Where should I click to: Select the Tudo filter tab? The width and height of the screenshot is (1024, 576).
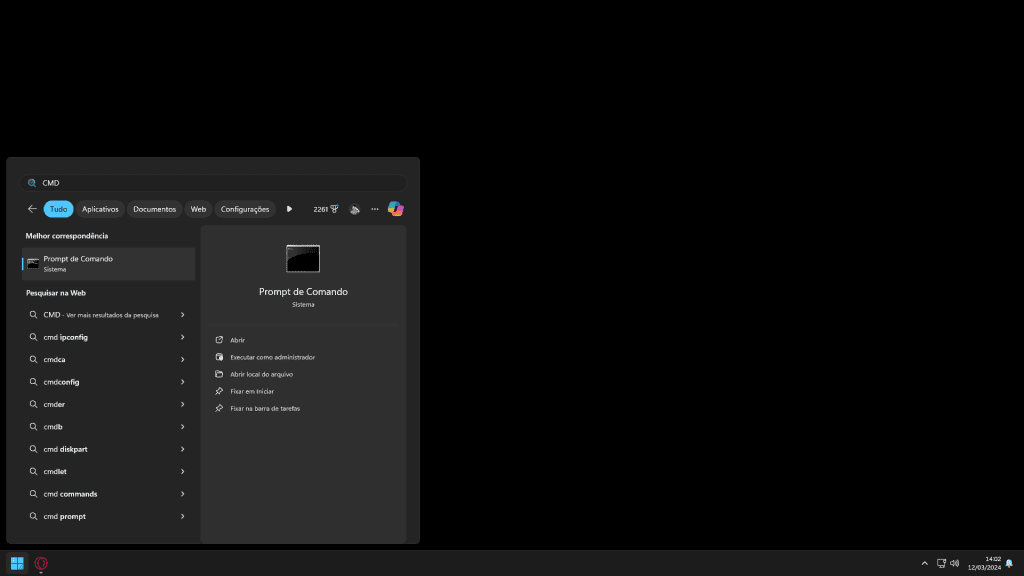[x=58, y=209]
